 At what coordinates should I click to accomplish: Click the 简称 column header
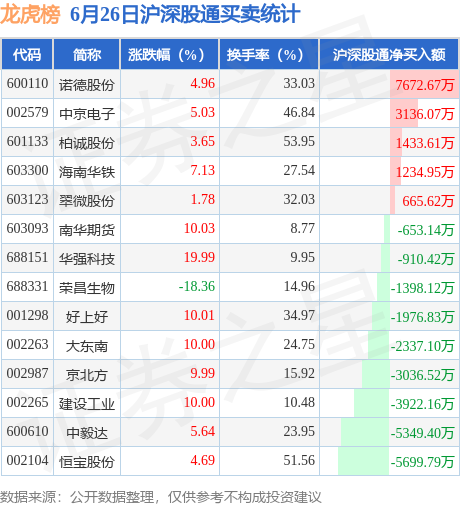87,54
